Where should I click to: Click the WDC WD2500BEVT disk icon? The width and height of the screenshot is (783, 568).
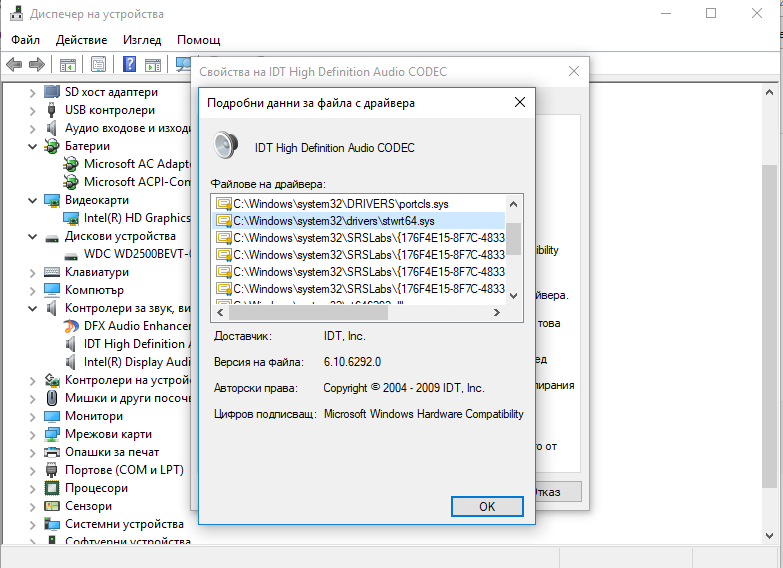tap(71, 256)
